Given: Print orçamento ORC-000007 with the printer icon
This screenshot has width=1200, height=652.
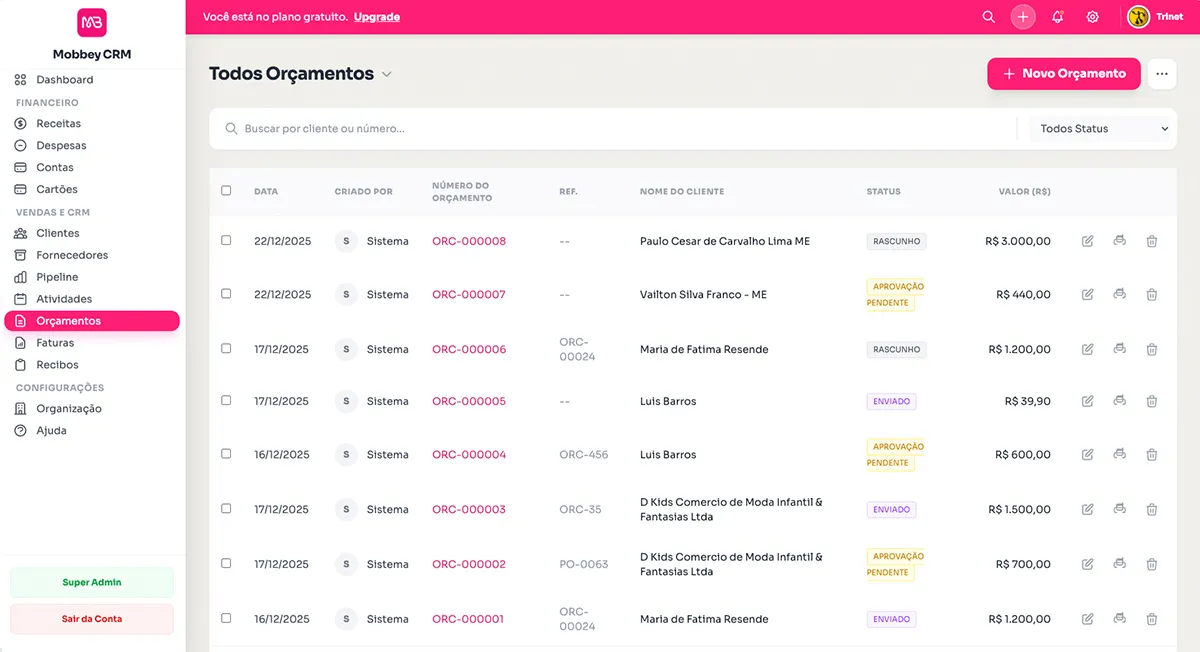Looking at the screenshot, I should pos(1119,294).
